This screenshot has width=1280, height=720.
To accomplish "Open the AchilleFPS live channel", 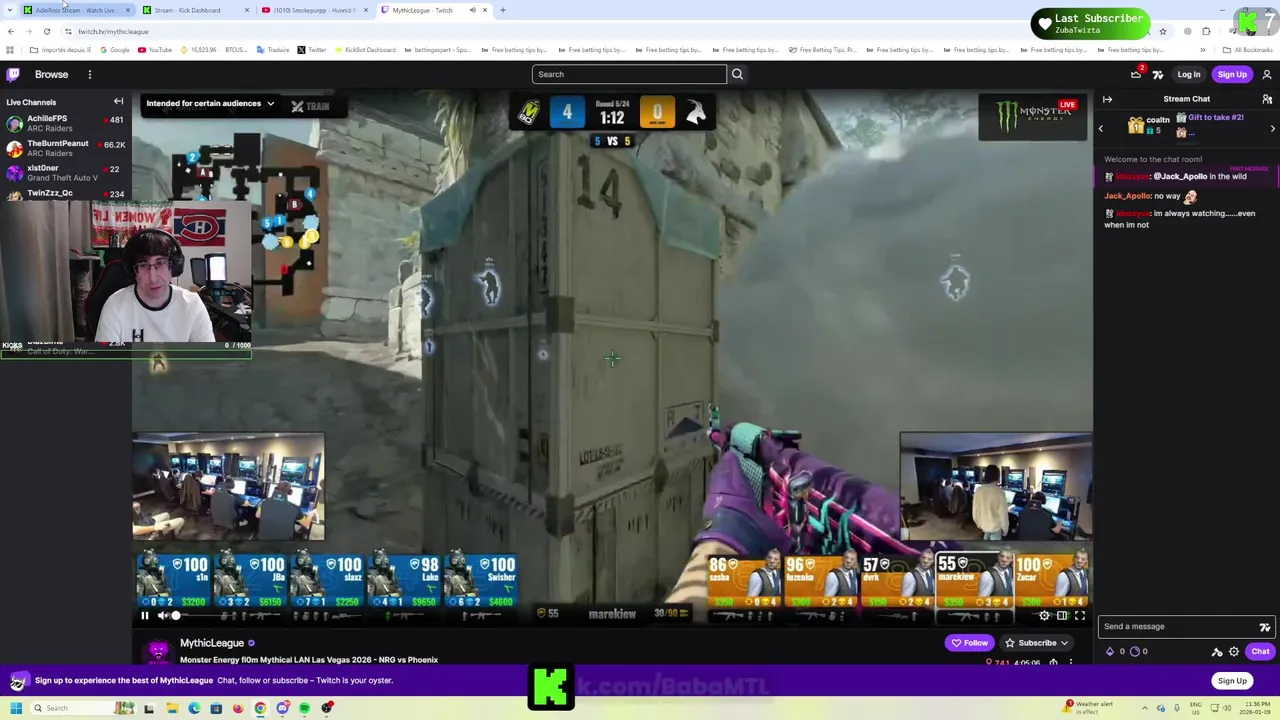I will (x=64, y=123).
